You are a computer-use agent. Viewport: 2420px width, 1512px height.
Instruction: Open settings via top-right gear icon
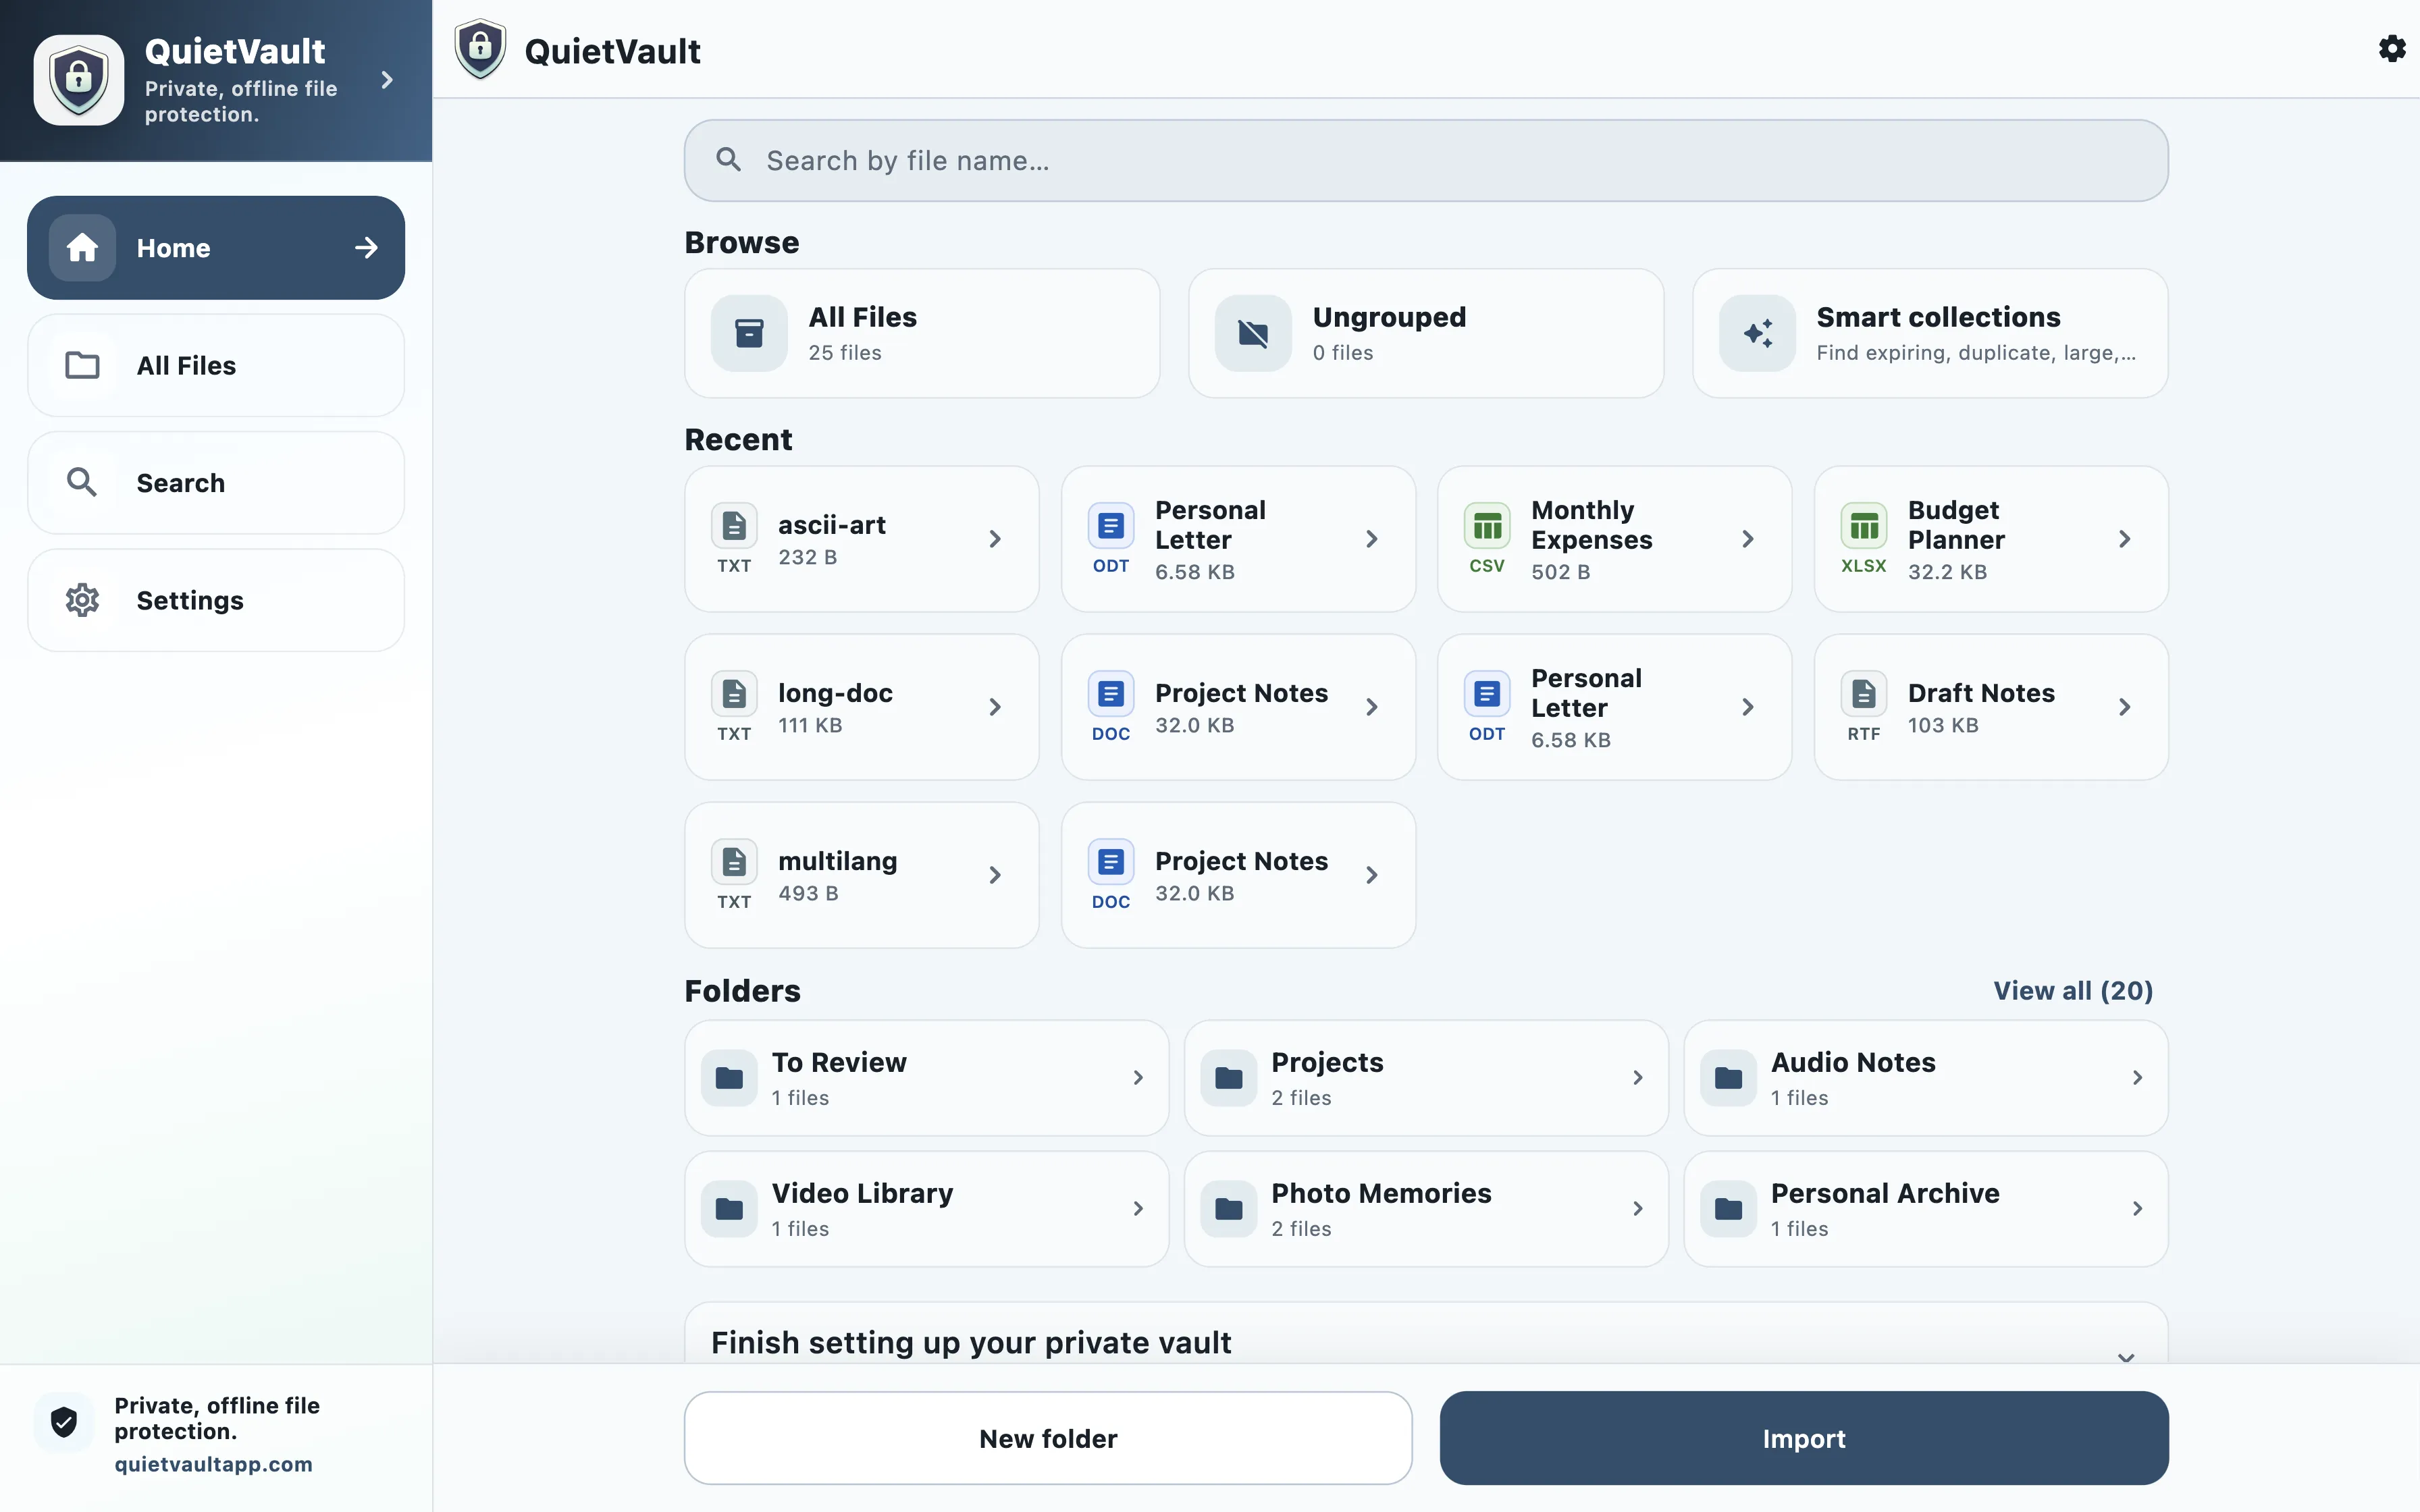point(2391,49)
